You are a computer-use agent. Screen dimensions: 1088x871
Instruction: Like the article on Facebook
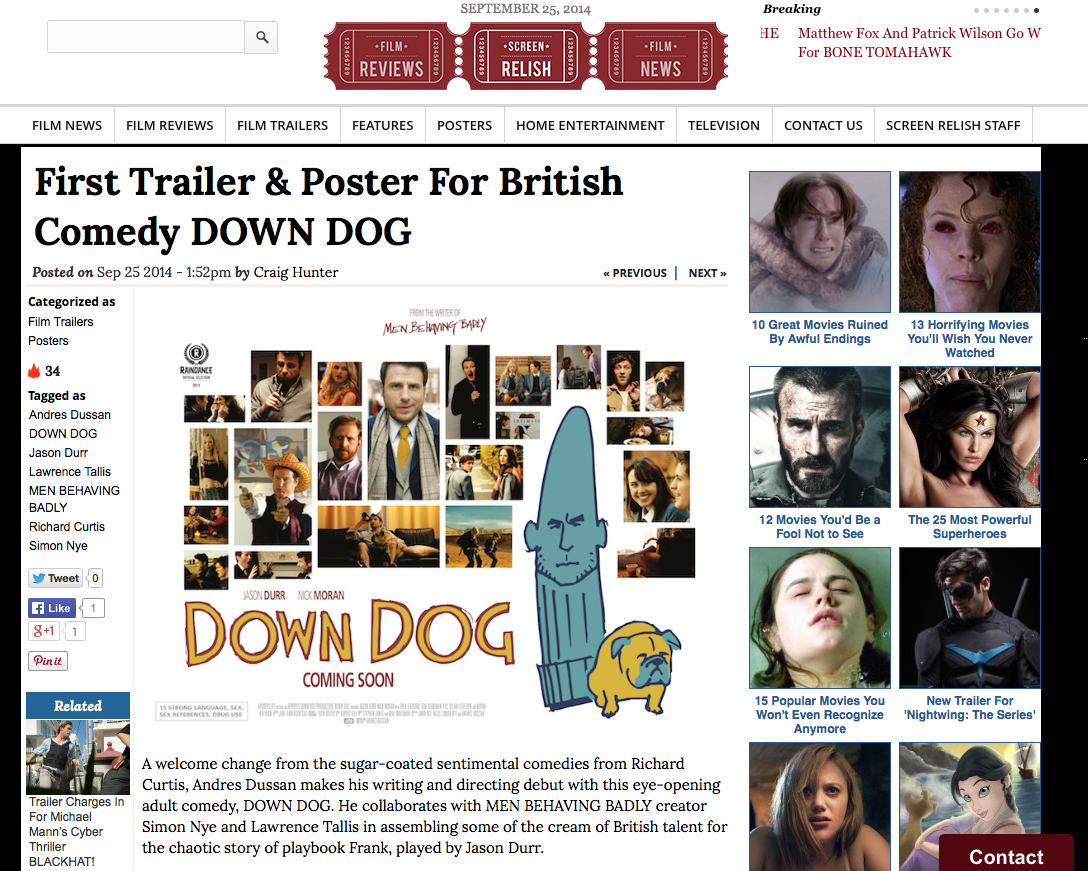point(51,608)
